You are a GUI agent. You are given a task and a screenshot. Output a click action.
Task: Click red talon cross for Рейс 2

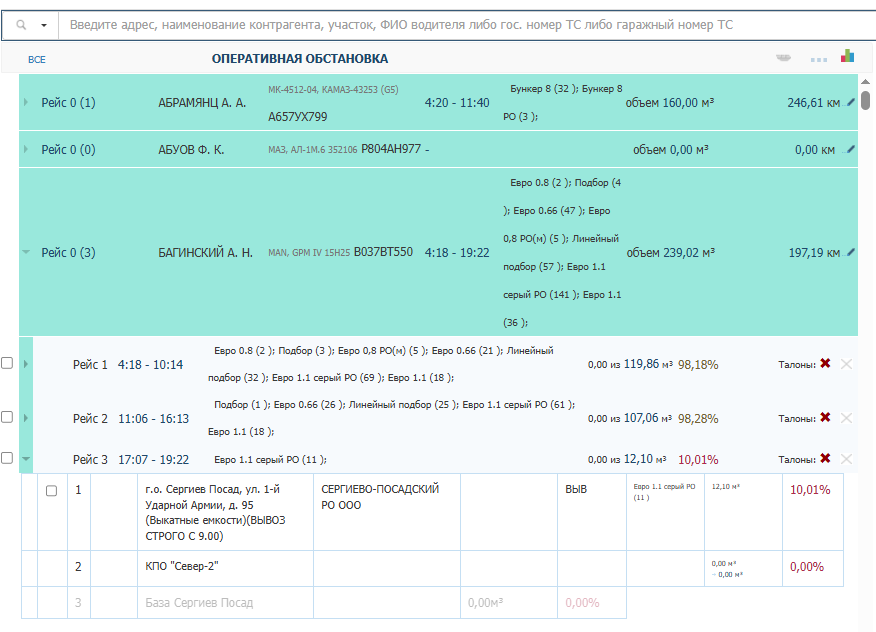point(825,418)
